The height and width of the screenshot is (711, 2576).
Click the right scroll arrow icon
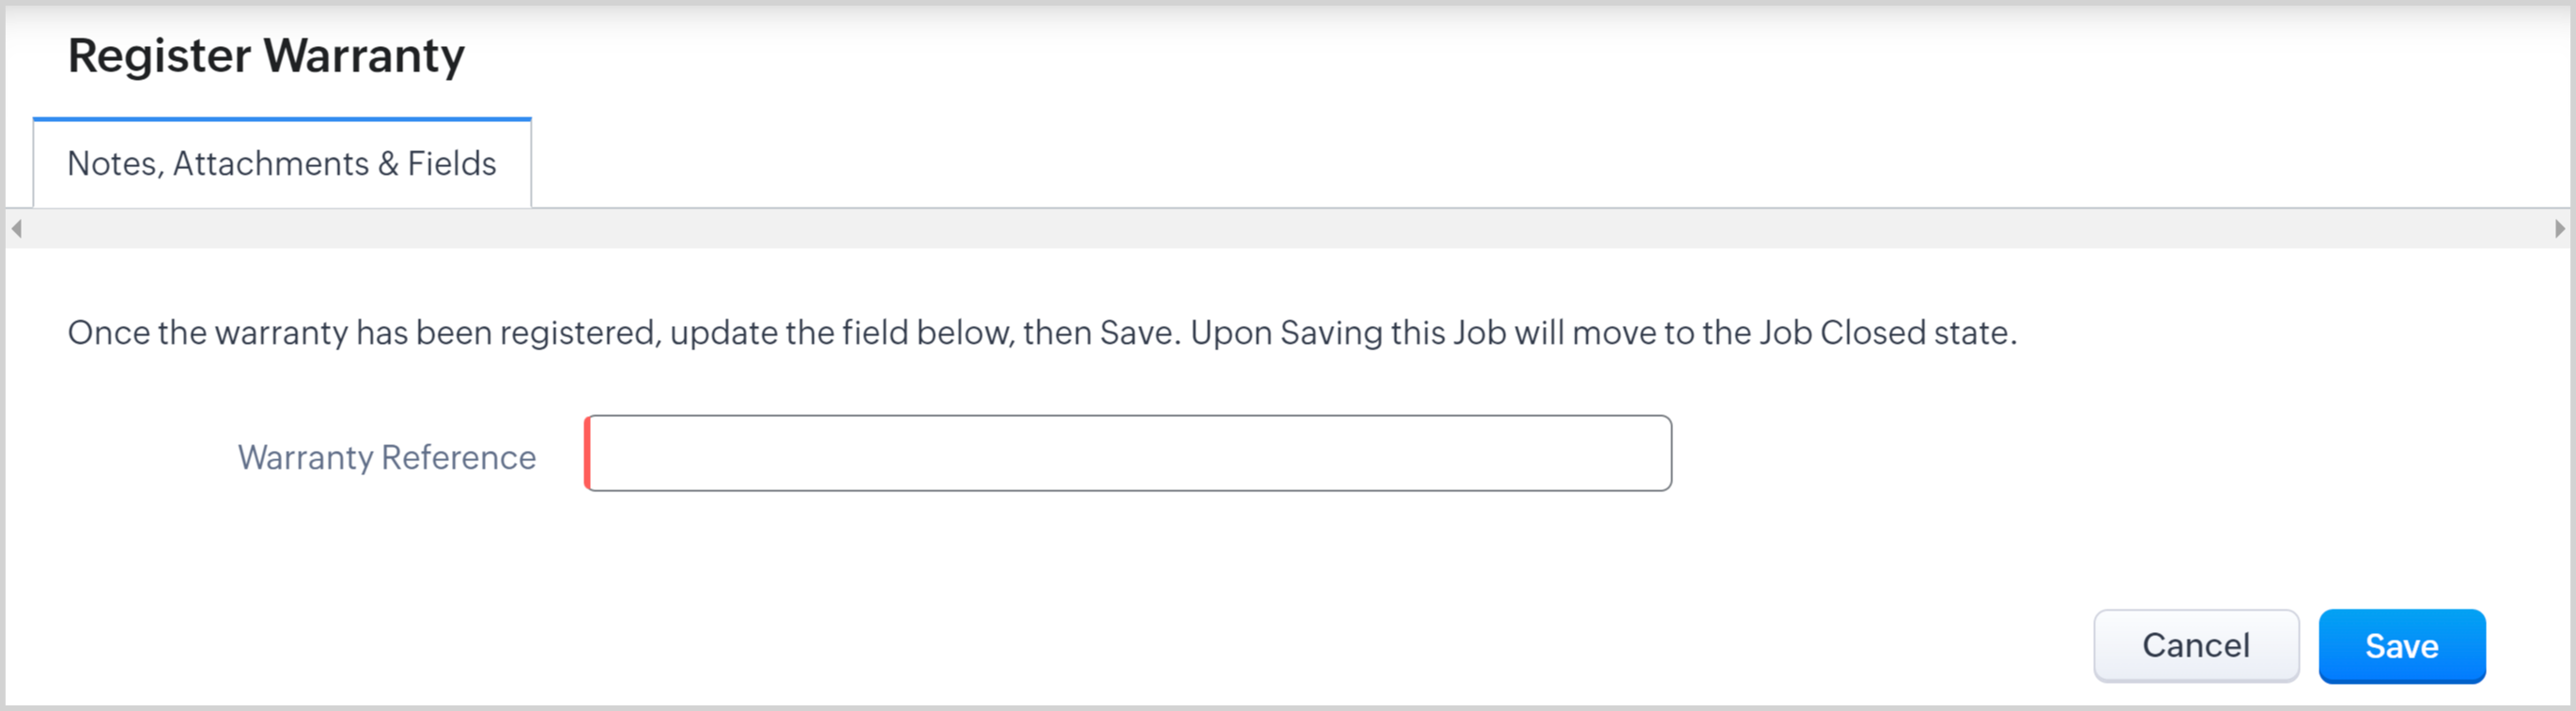click(2559, 229)
